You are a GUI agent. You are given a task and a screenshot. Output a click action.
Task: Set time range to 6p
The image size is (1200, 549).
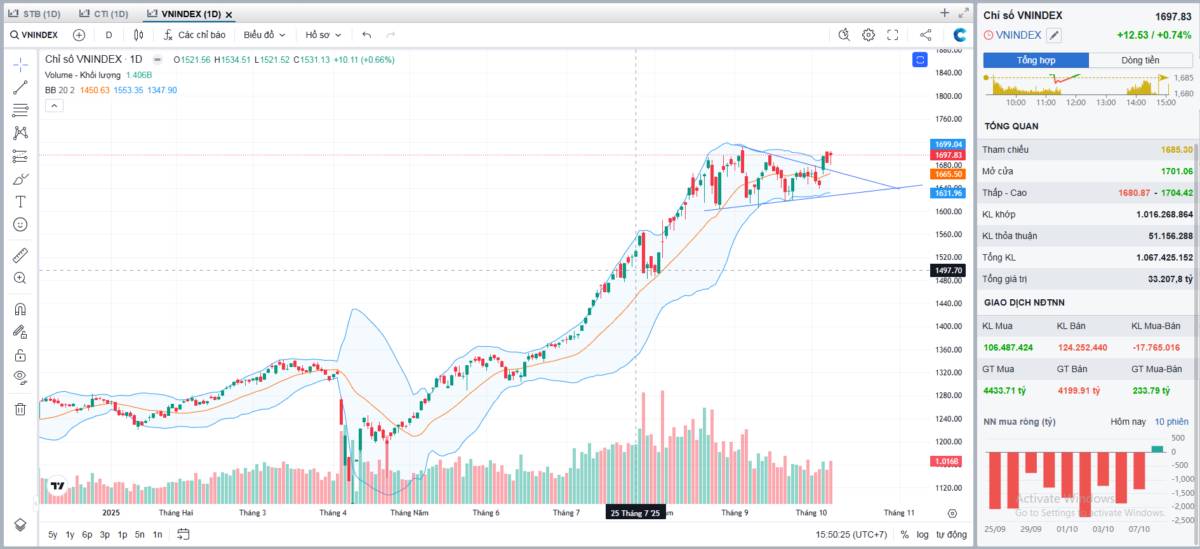[x=87, y=534]
